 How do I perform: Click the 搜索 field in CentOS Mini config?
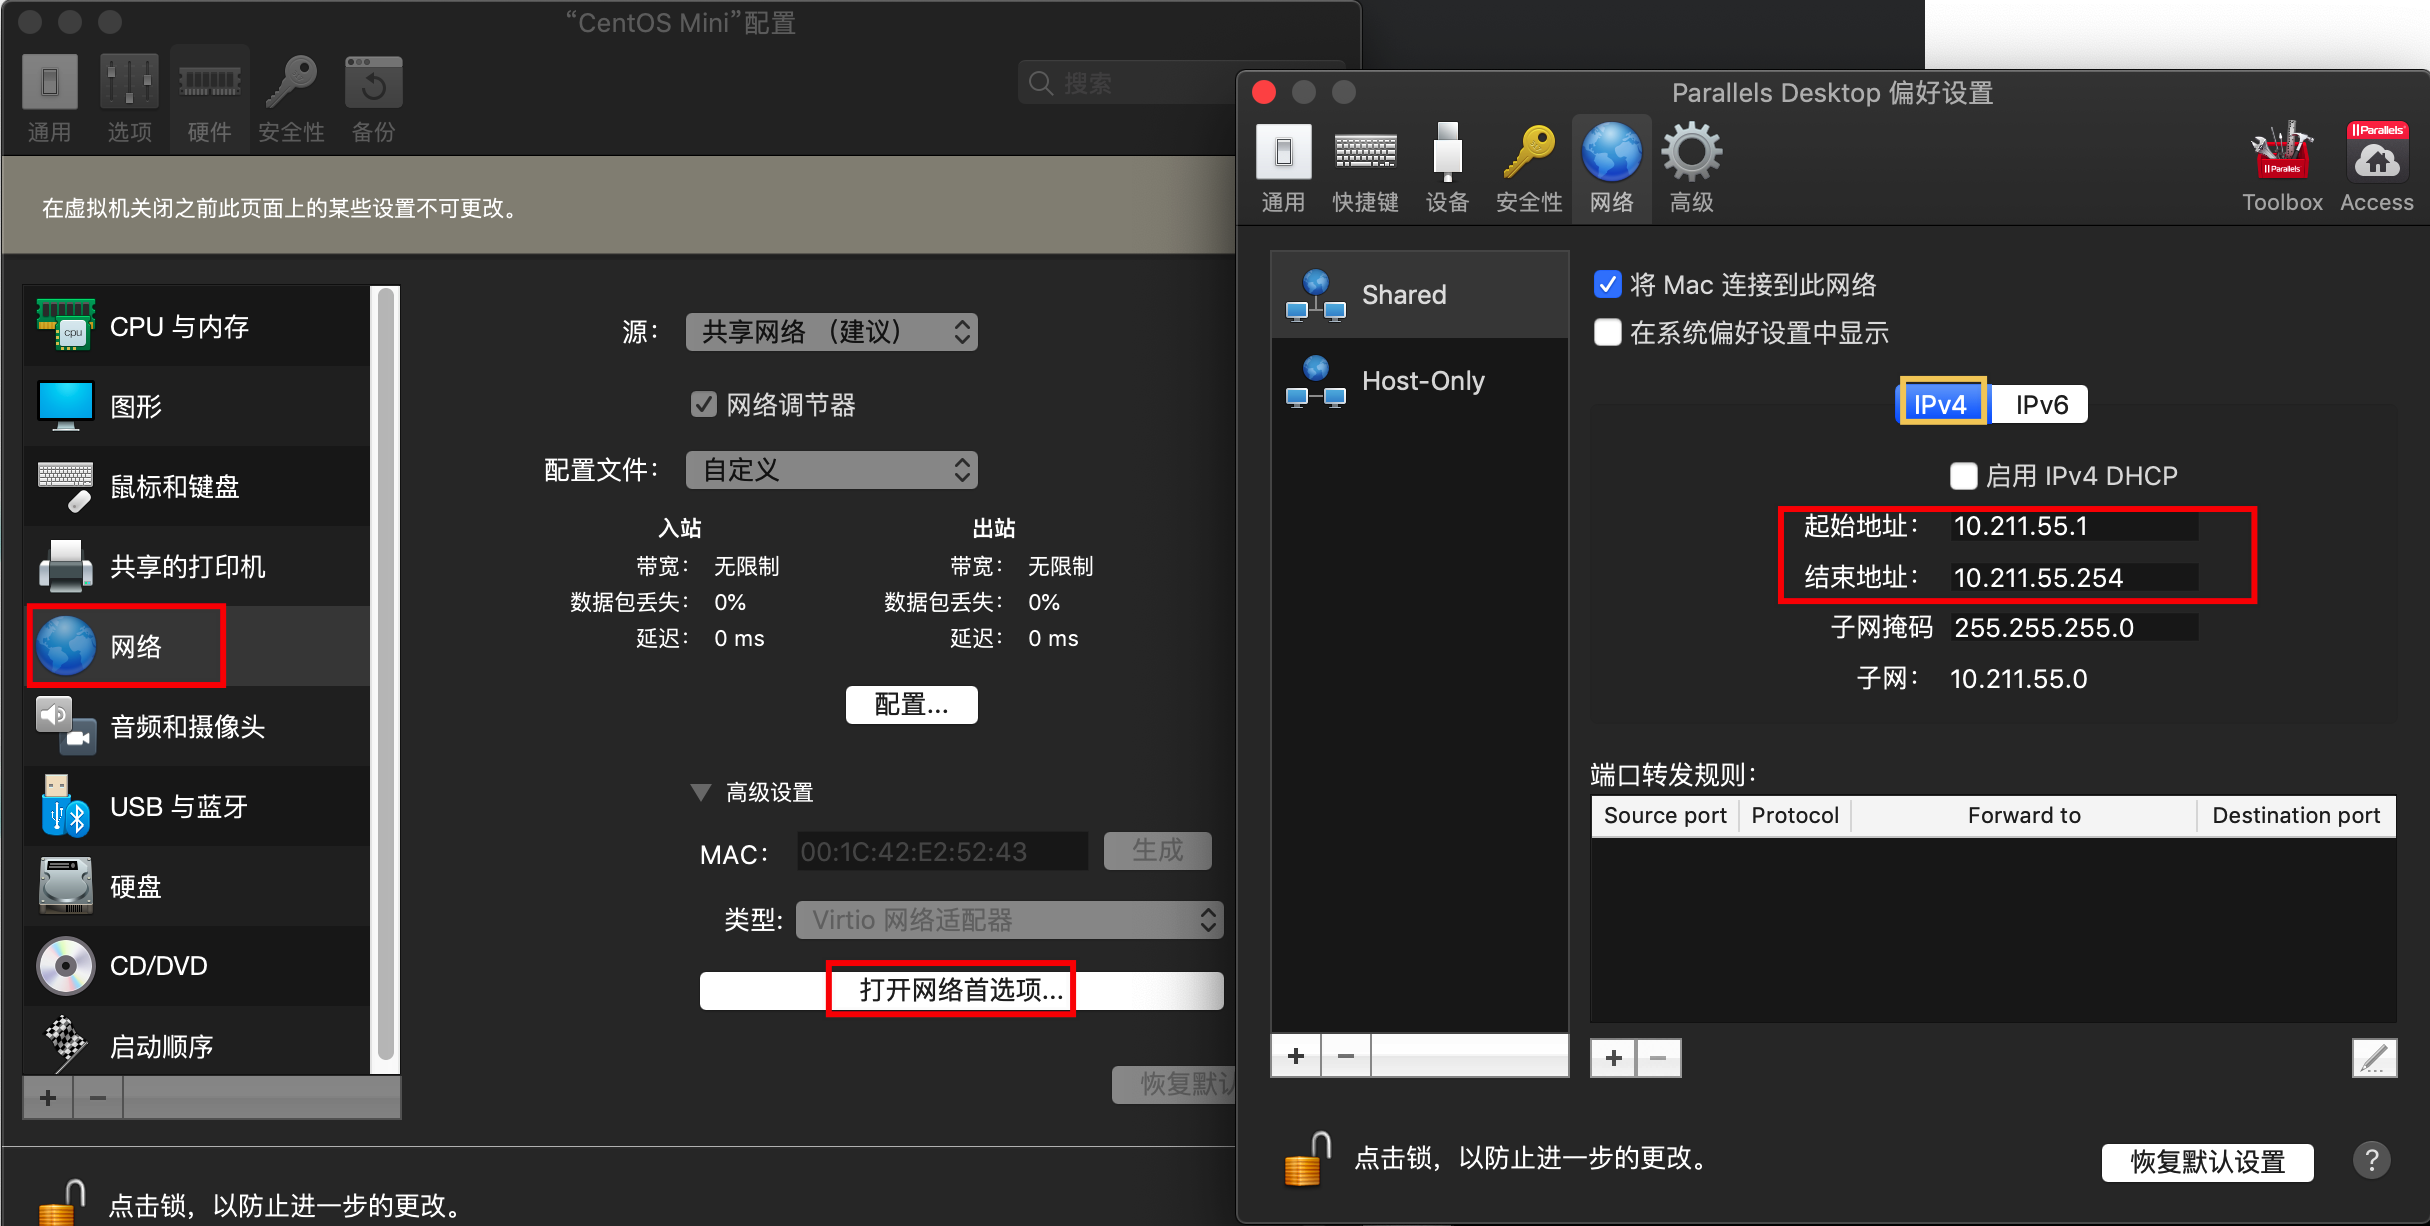coord(1126,83)
